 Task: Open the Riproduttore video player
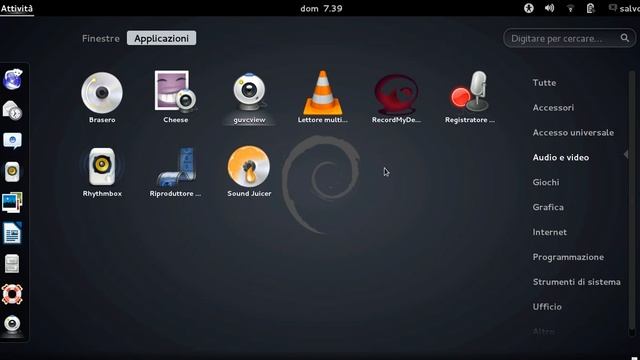[176, 171]
